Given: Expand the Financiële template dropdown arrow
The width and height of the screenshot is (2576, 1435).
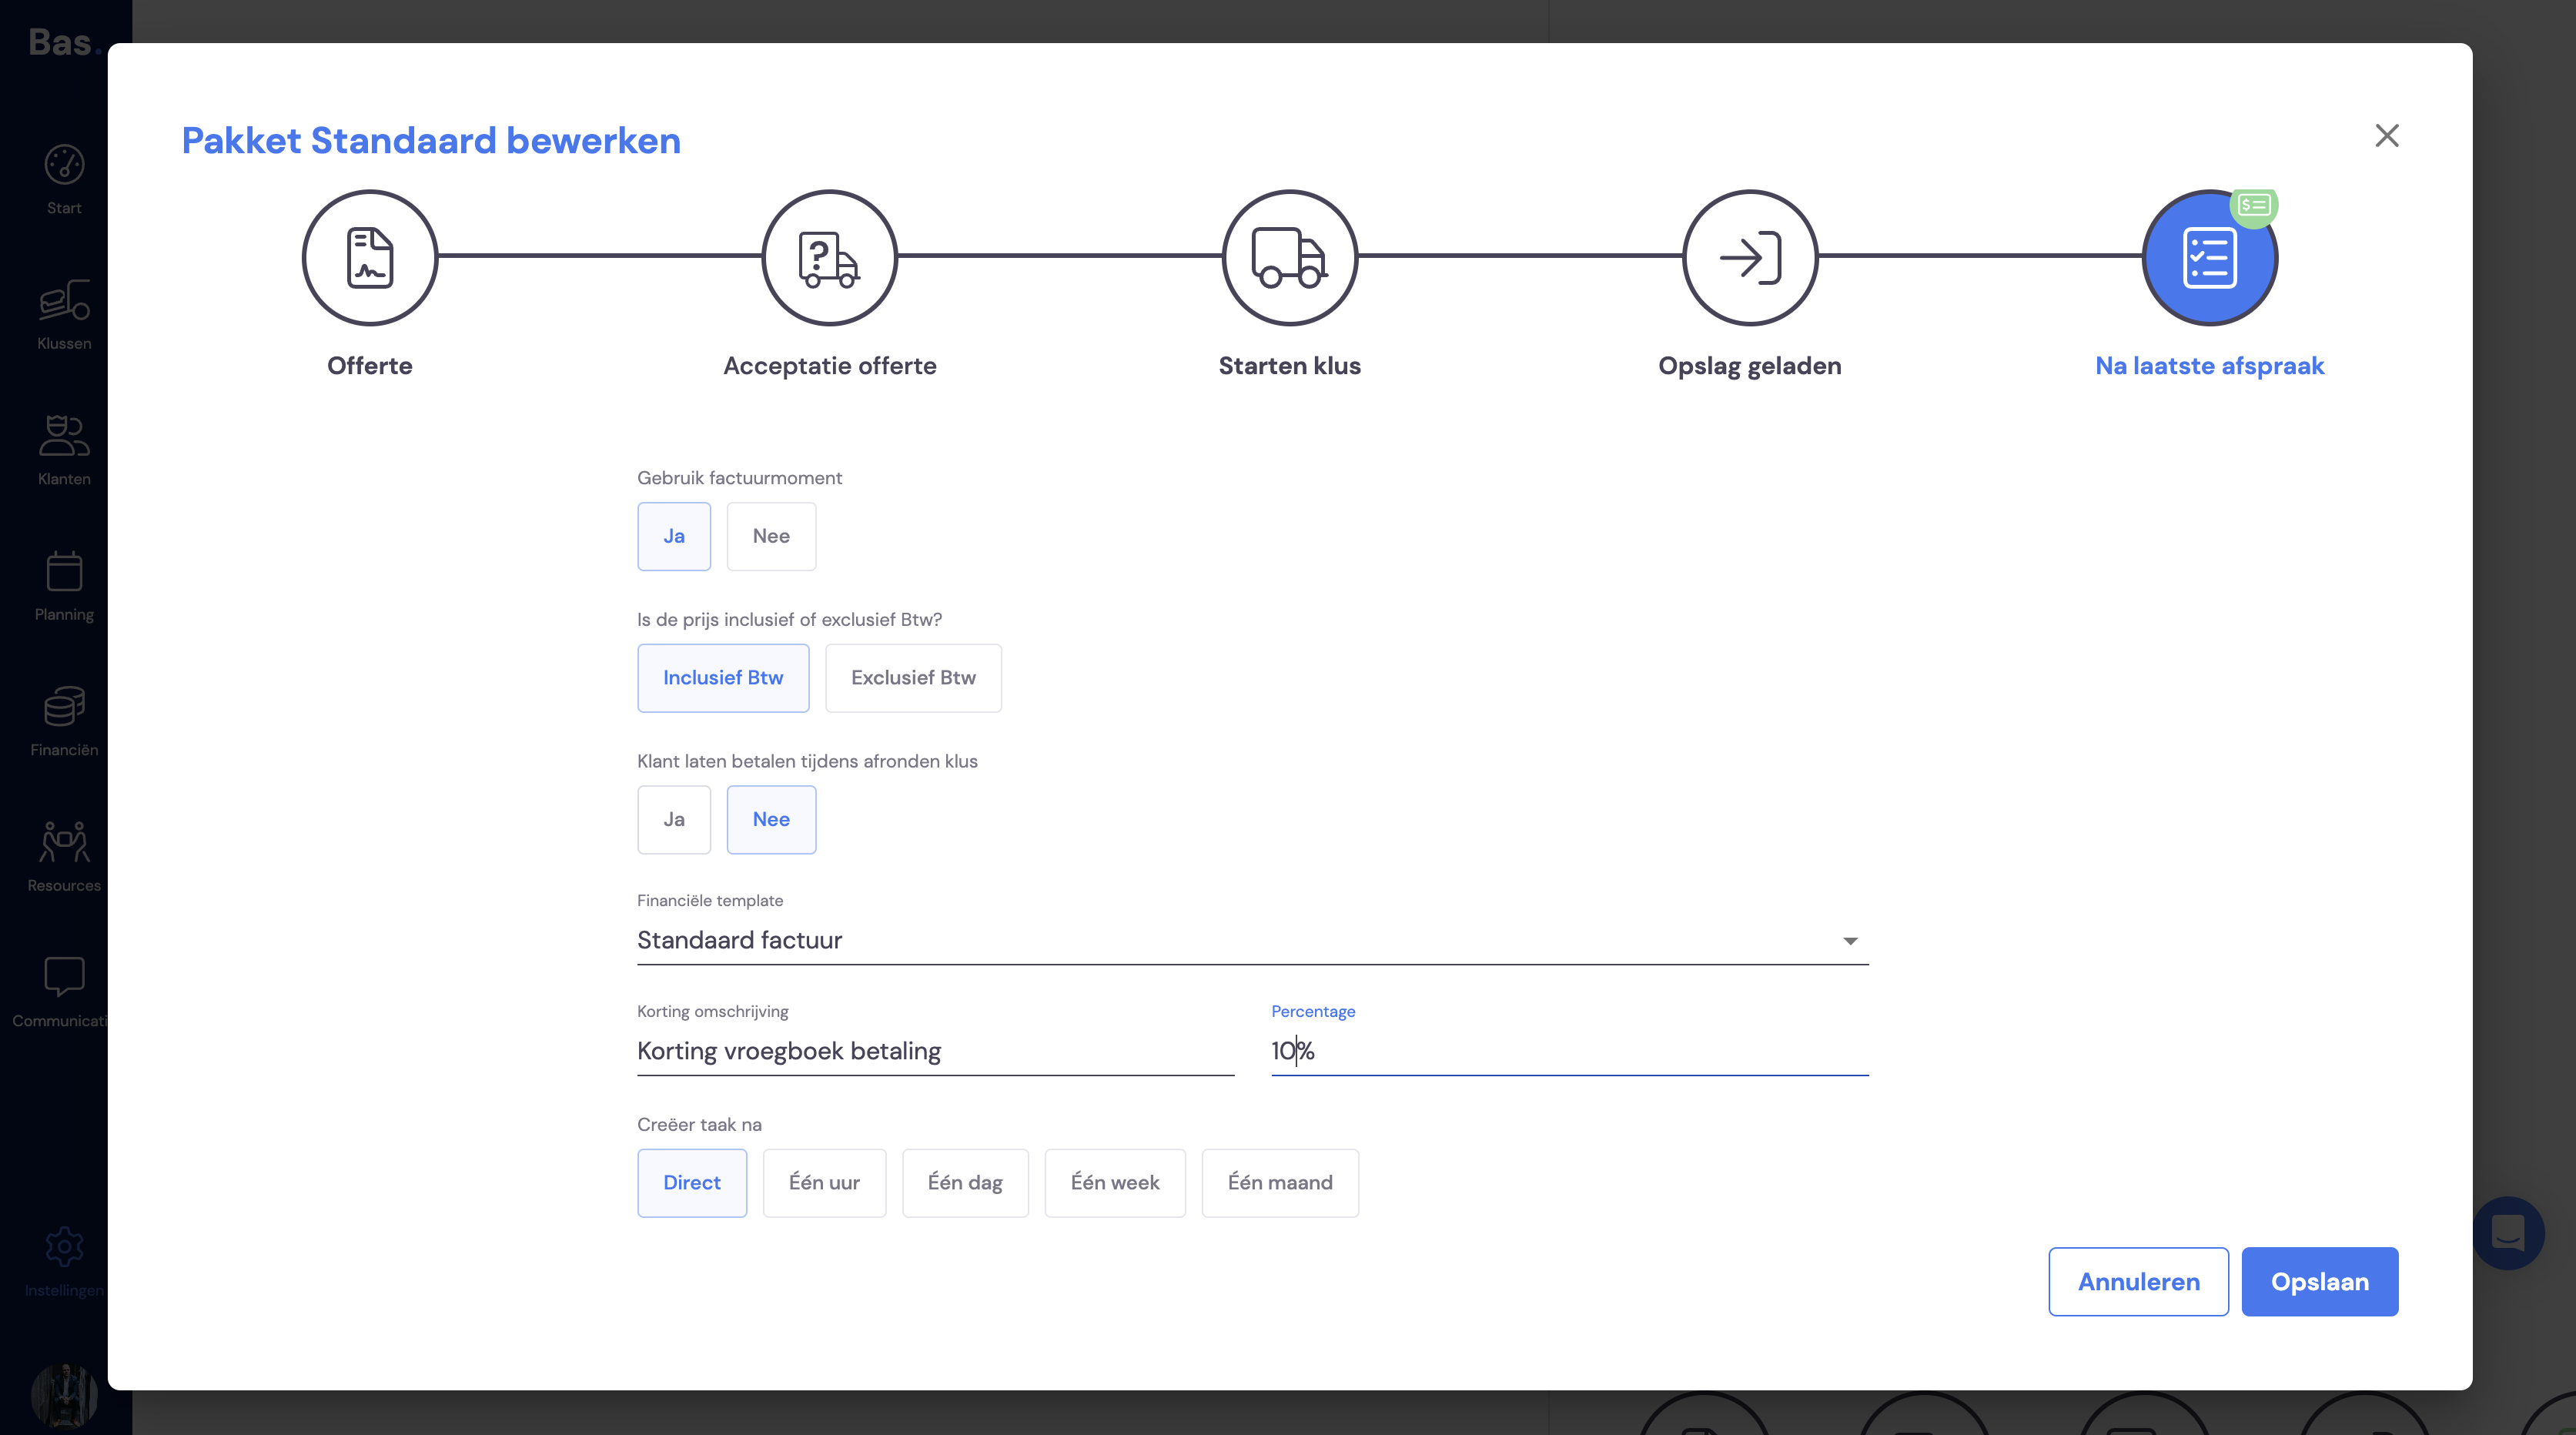Looking at the screenshot, I should click(x=1850, y=941).
